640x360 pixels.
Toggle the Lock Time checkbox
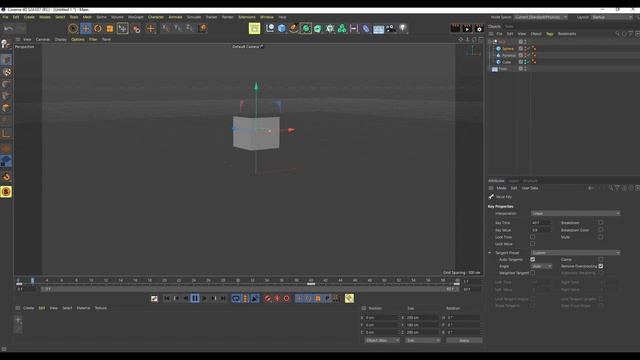[532, 237]
